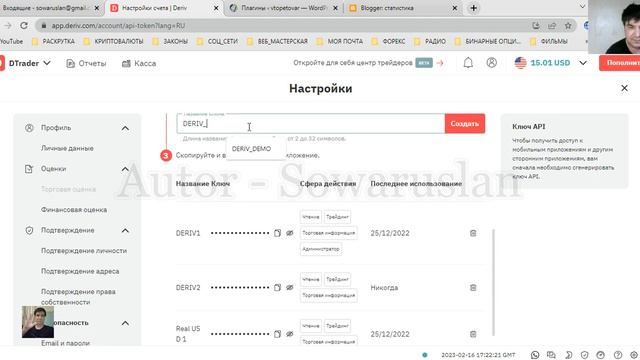Image resolution: width=640 pixels, height=360 pixels.
Task: Open WhatsApp icon in footer
Action: tap(535, 355)
